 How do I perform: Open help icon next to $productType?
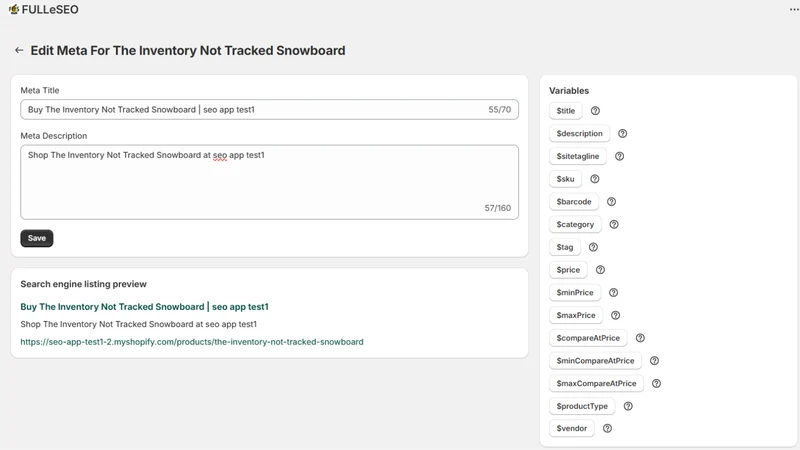coord(628,406)
